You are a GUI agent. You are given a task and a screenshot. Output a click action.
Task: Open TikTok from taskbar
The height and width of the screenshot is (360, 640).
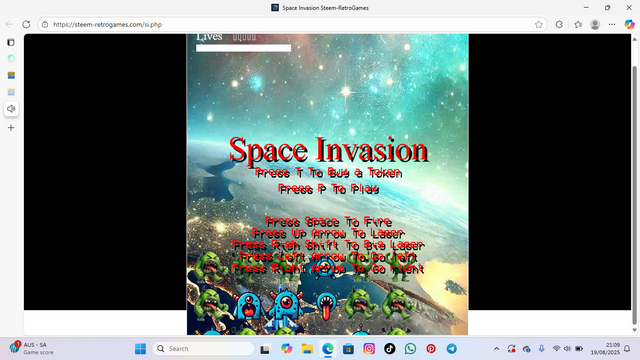[x=390, y=349]
